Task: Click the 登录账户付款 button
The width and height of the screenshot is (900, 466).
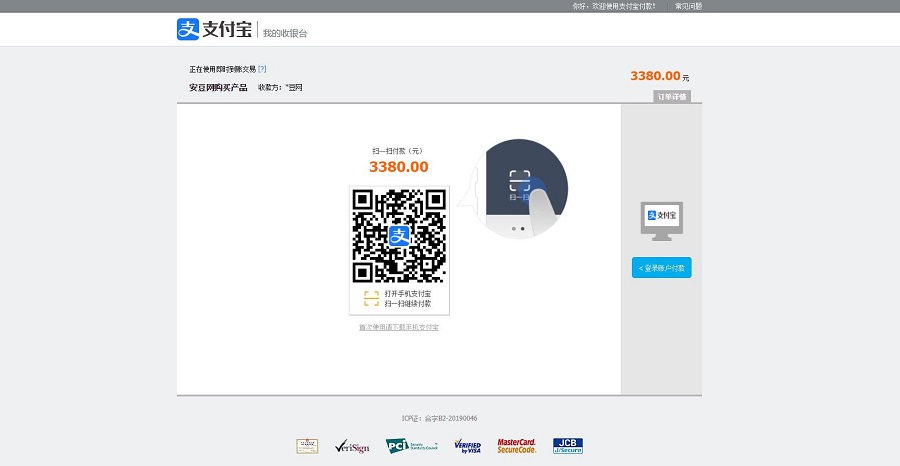Action: click(661, 268)
